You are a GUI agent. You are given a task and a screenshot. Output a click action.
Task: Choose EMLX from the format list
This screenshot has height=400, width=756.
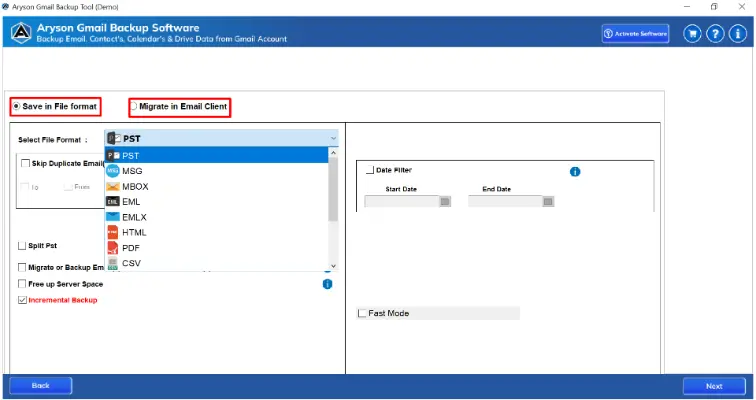tap(216, 217)
